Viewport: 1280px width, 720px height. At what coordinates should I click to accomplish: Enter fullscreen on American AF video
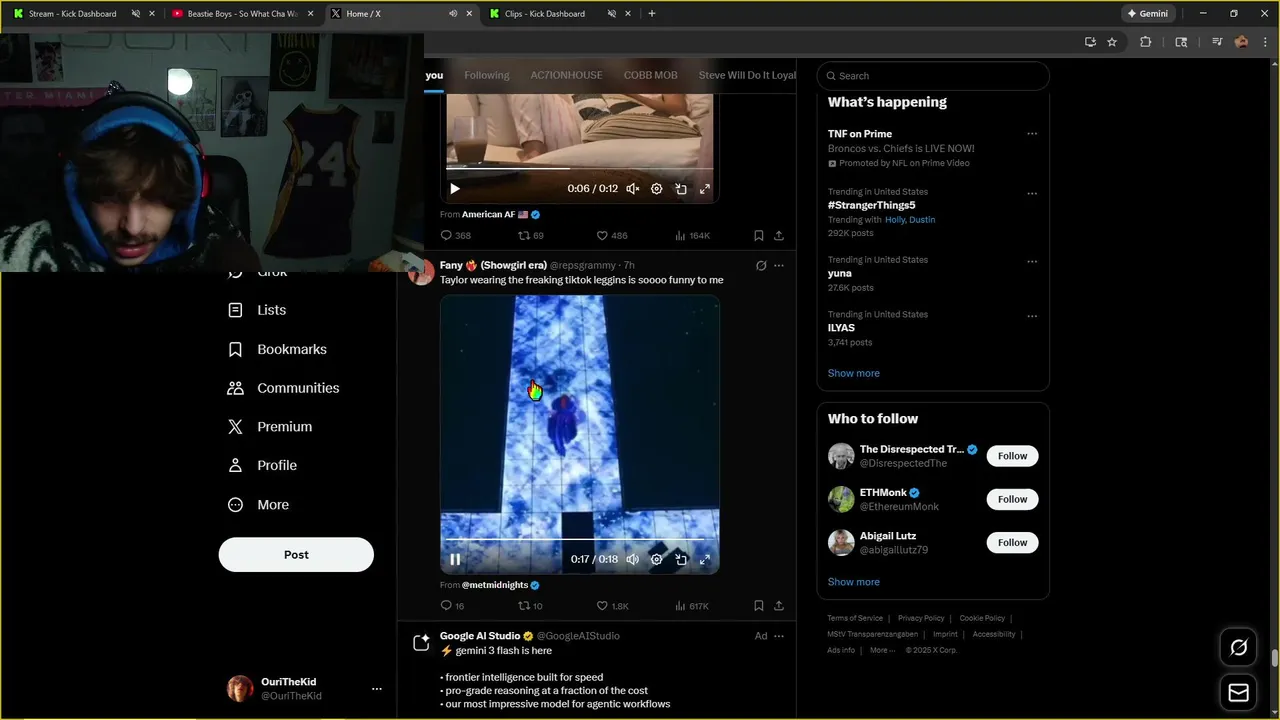pyautogui.click(x=705, y=189)
